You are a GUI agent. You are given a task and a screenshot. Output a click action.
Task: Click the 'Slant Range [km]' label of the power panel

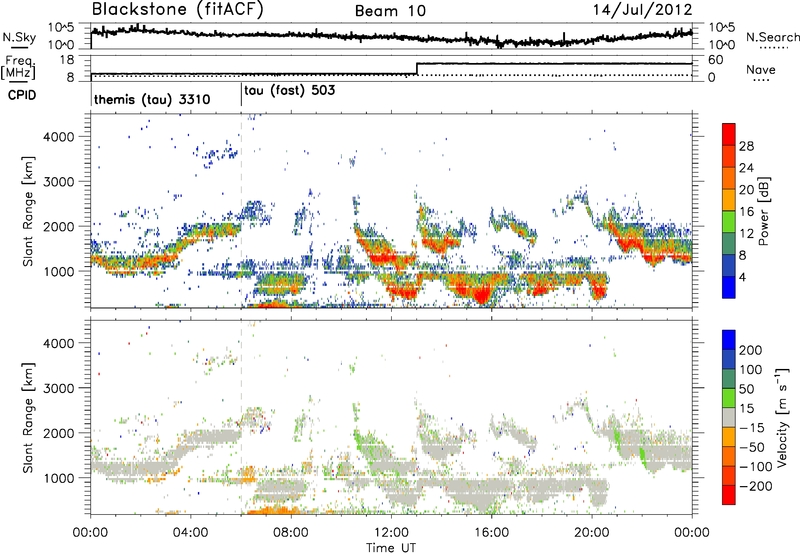point(28,211)
